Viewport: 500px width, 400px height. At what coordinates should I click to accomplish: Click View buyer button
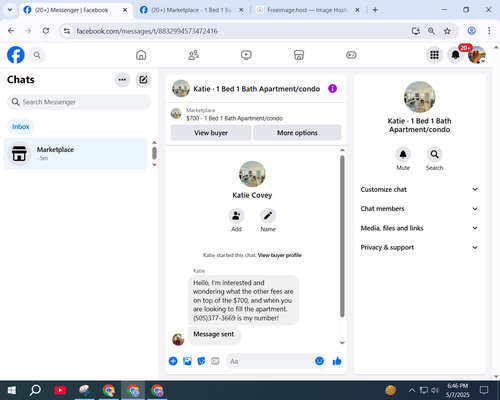coord(211,133)
